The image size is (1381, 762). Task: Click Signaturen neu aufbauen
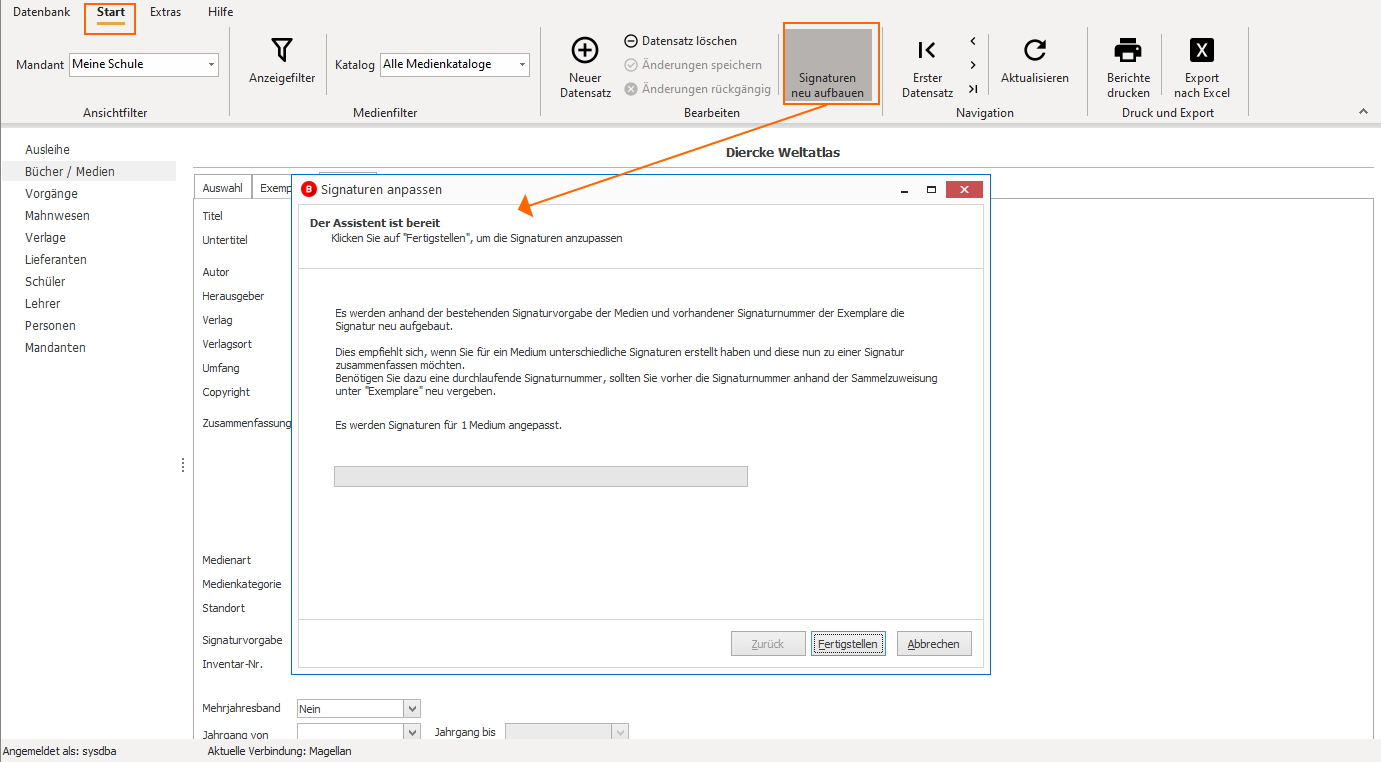click(x=827, y=65)
